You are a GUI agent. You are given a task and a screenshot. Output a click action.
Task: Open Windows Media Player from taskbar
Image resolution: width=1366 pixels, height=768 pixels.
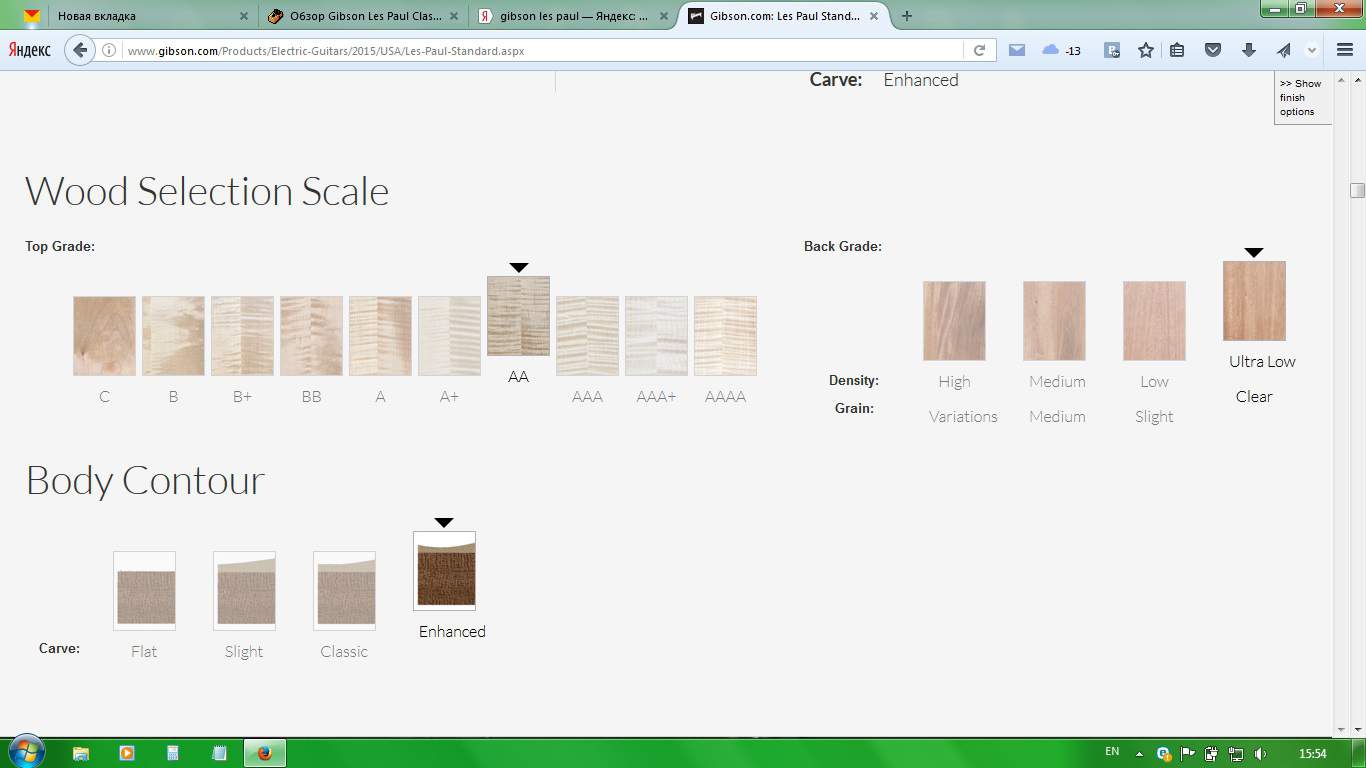coord(127,753)
